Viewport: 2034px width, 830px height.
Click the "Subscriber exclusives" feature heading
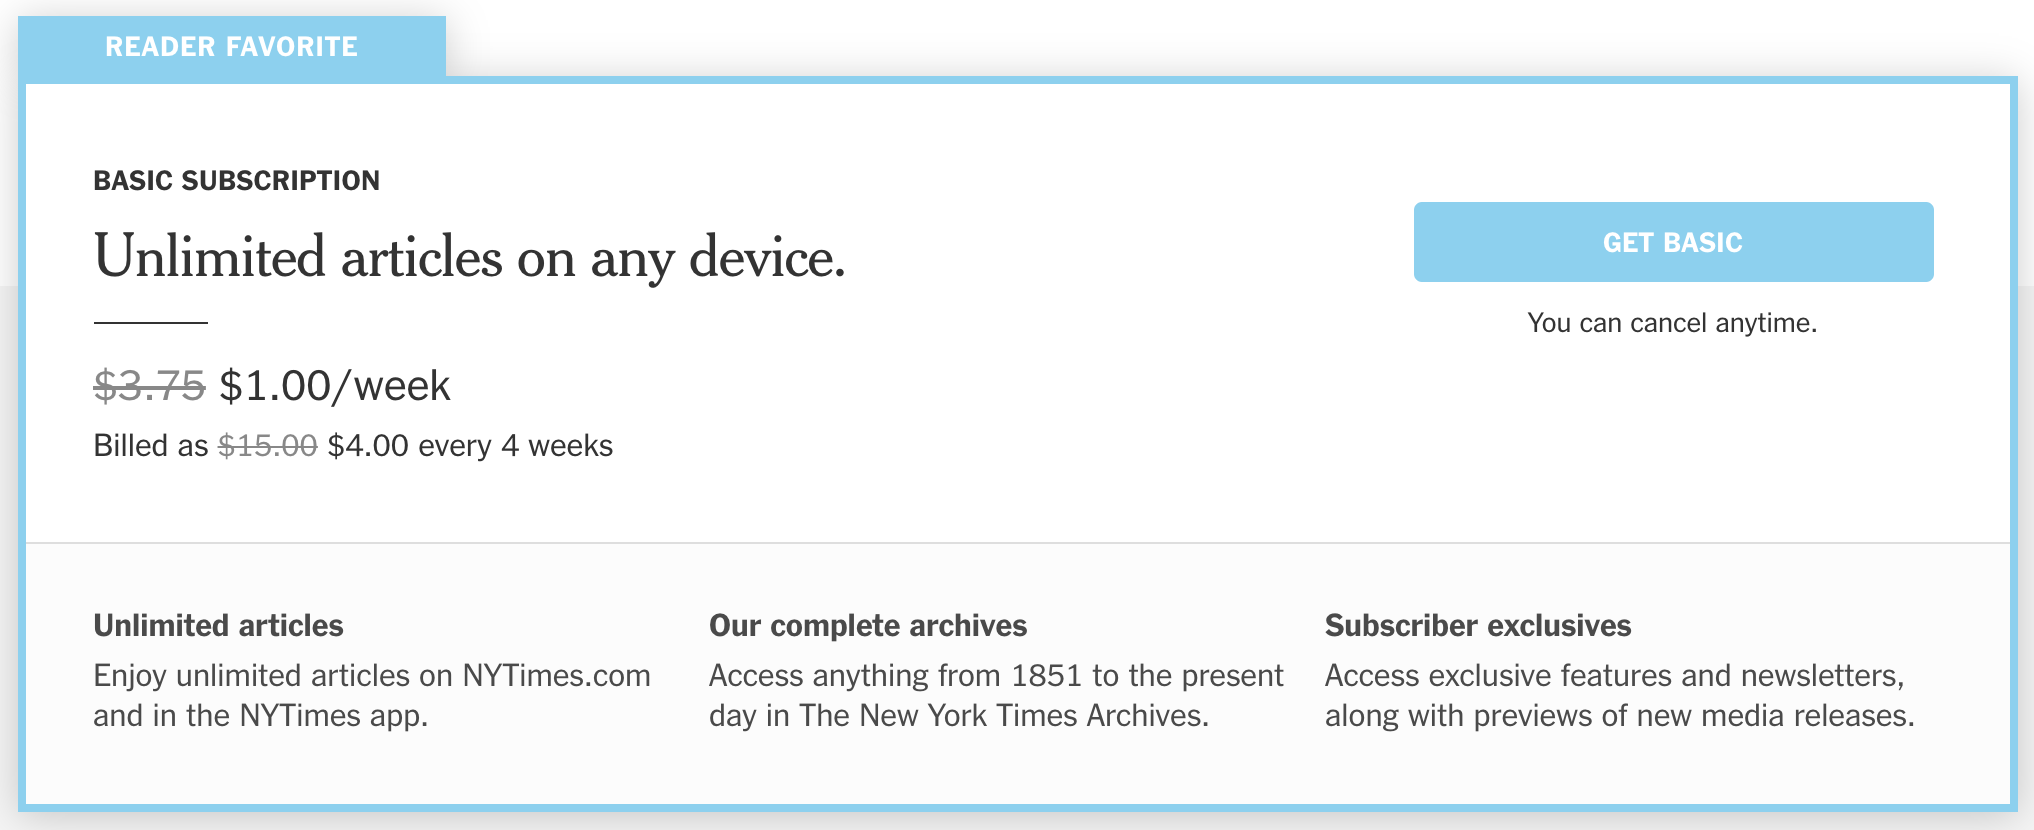pos(1477,626)
